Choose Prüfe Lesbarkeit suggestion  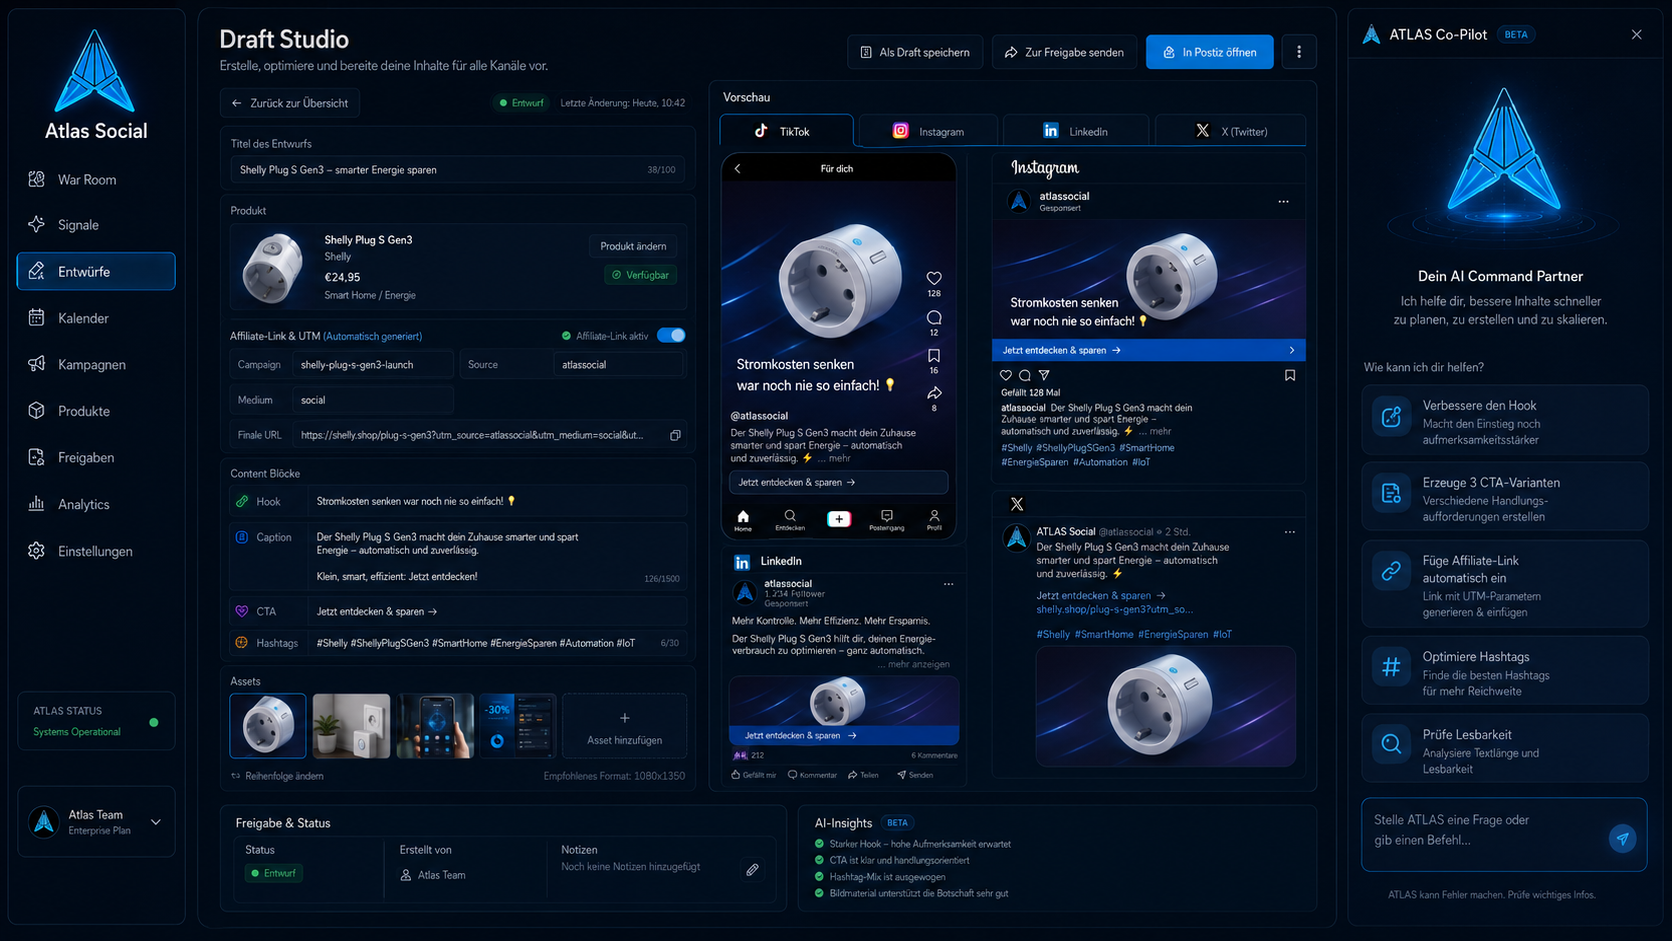[x=1505, y=750]
